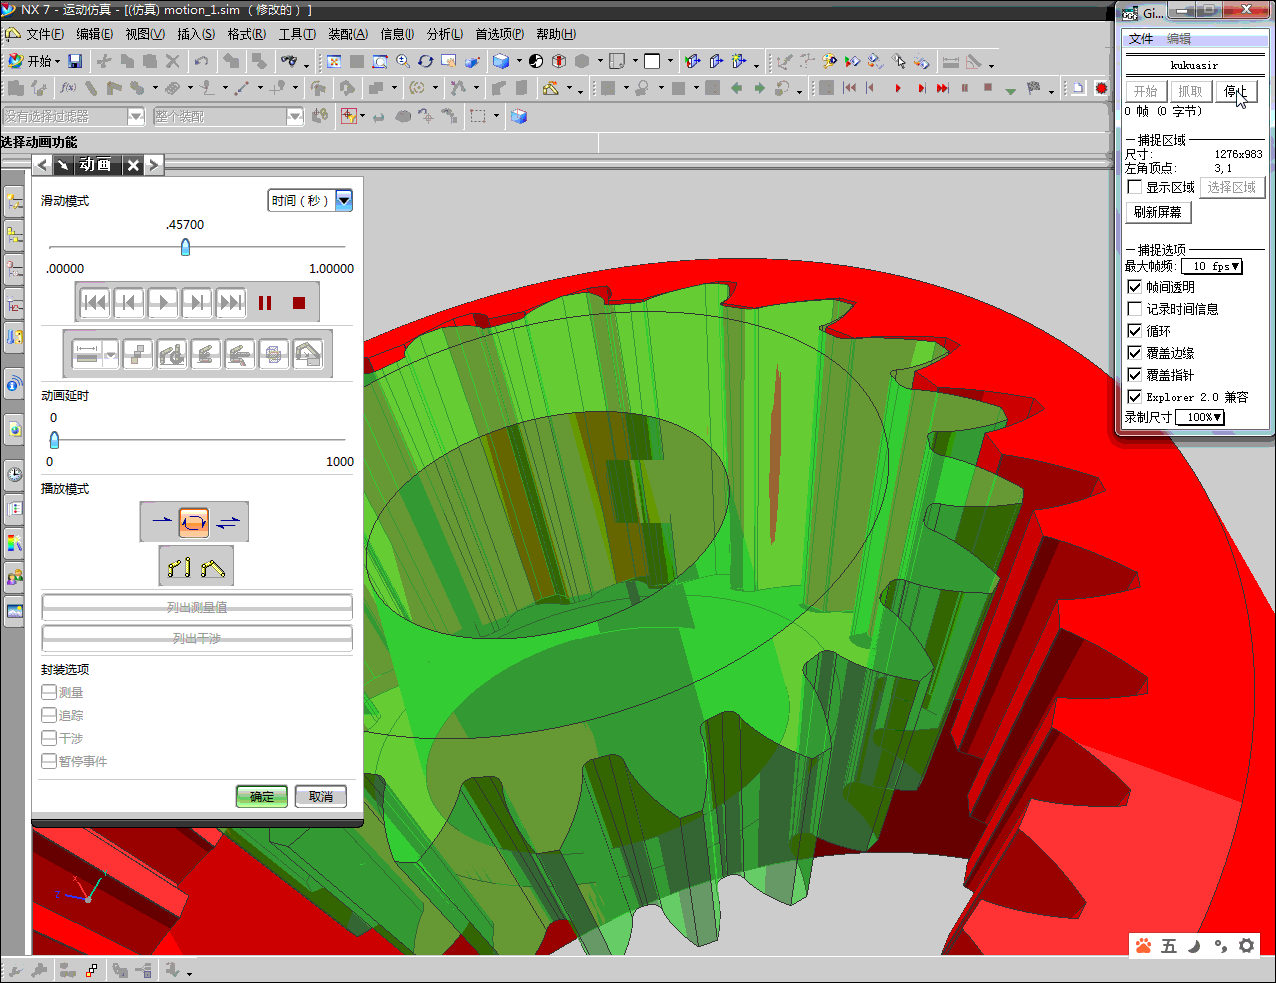Open the 文件(F) menu in NX
This screenshot has width=1276, height=983.
click(45, 34)
